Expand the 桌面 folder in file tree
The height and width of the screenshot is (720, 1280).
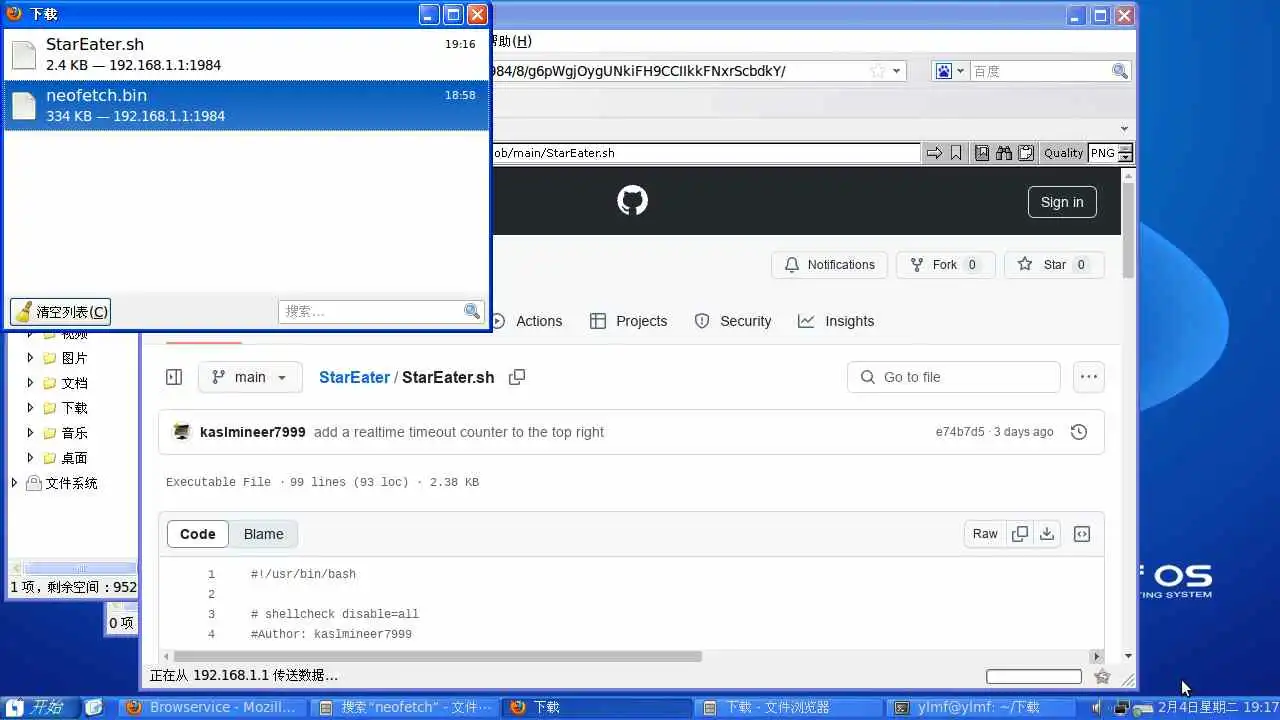pos(31,458)
